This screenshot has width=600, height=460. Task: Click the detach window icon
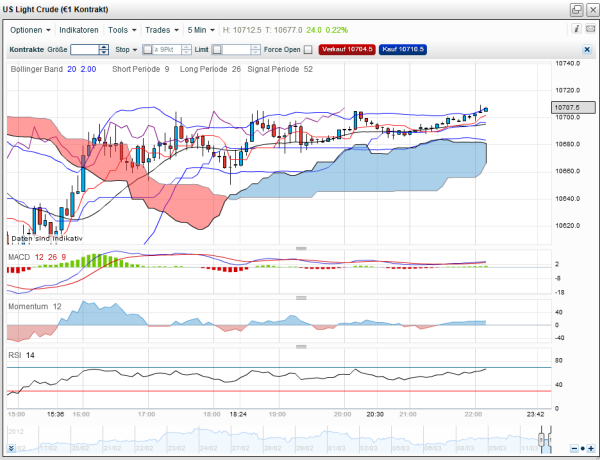pos(576,9)
